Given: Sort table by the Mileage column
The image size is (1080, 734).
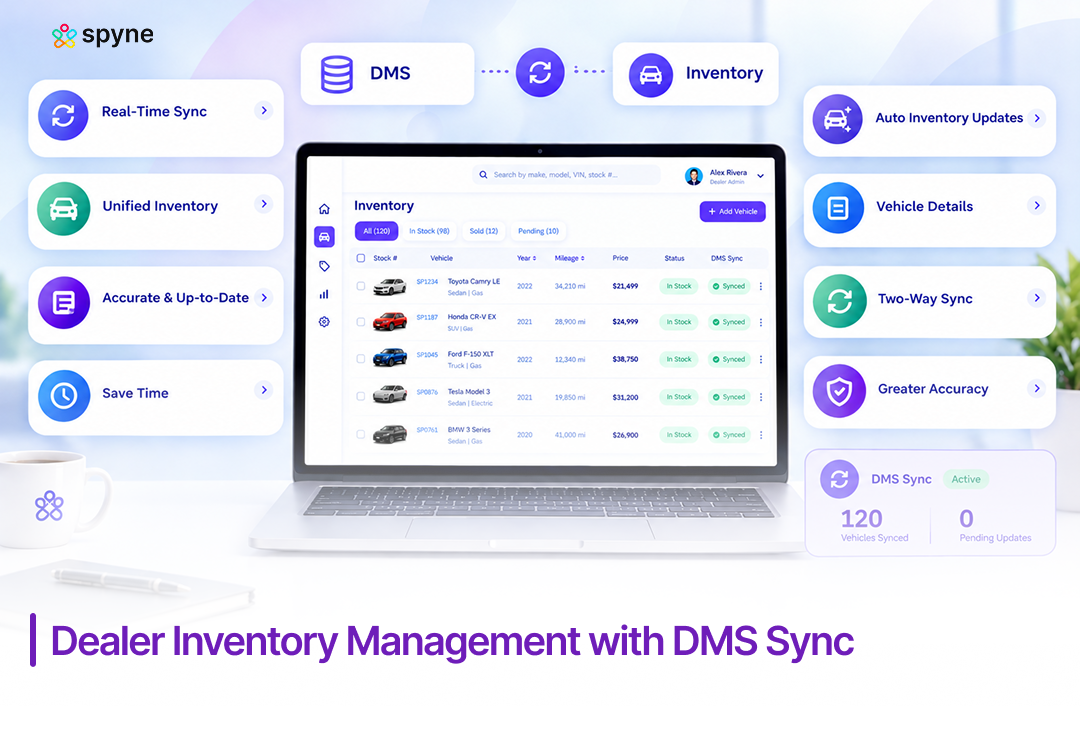Looking at the screenshot, I should coord(570,258).
